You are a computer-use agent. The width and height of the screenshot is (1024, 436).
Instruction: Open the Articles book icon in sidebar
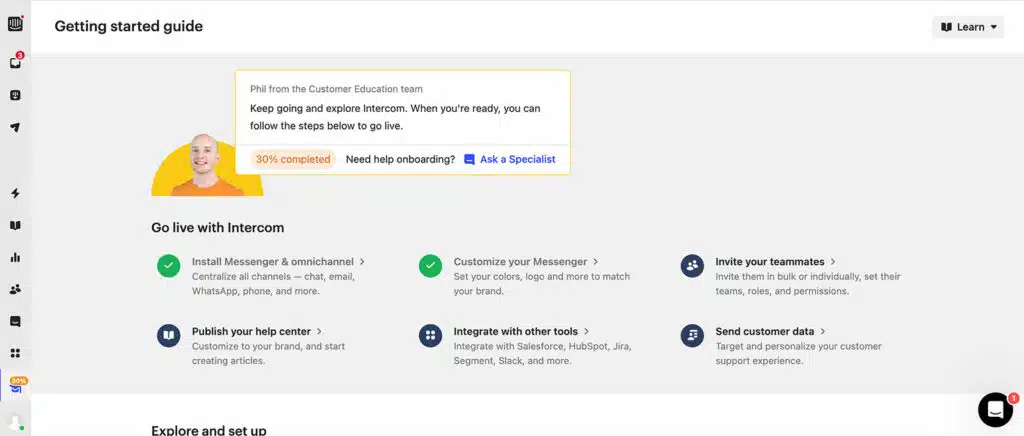(15, 226)
